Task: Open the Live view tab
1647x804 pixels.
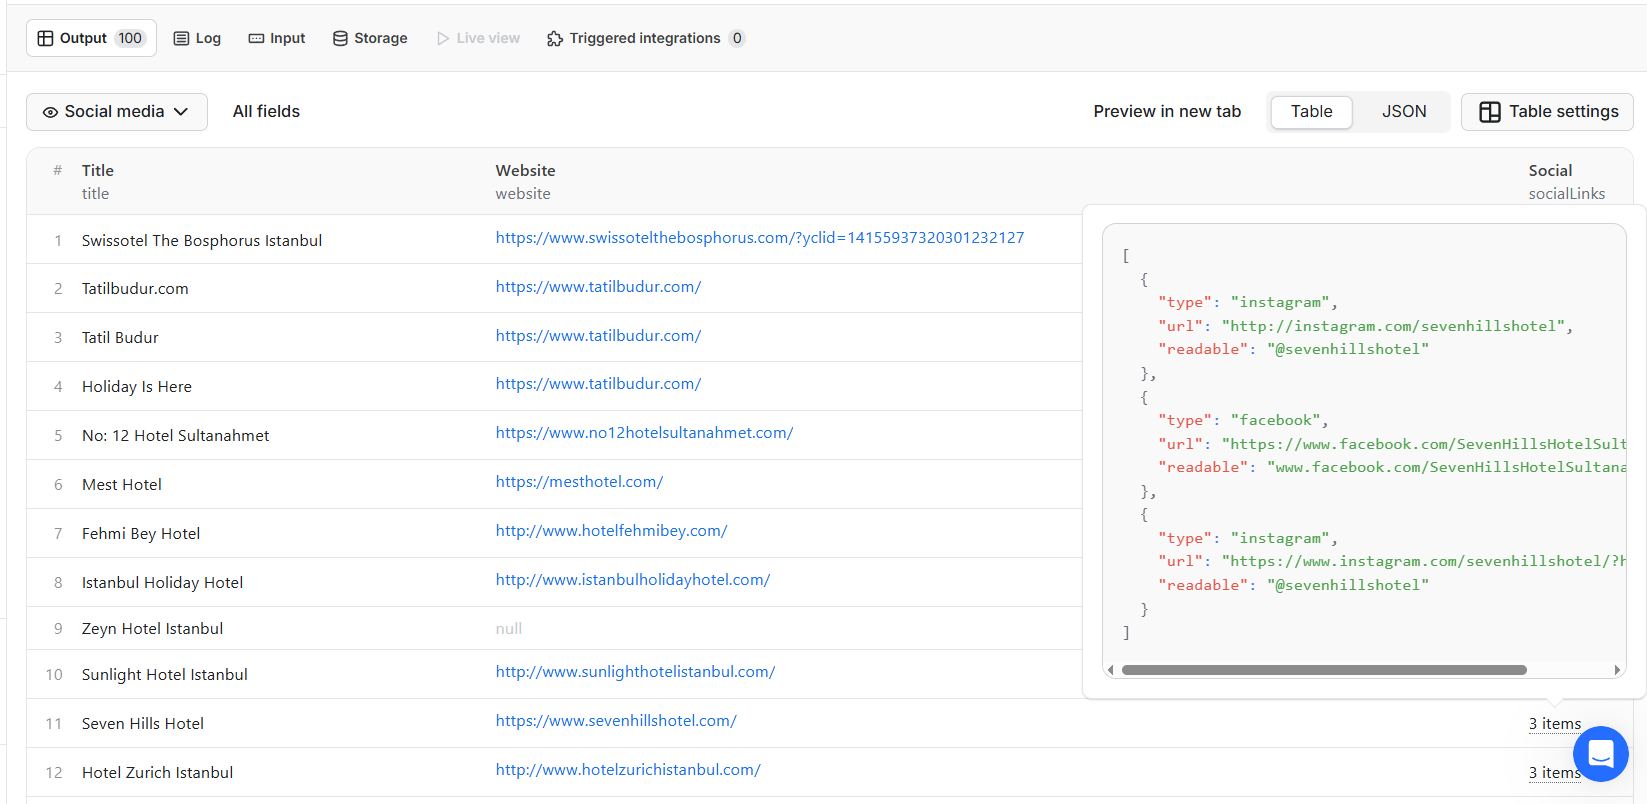Action: pyautogui.click(x=478, y=38)
